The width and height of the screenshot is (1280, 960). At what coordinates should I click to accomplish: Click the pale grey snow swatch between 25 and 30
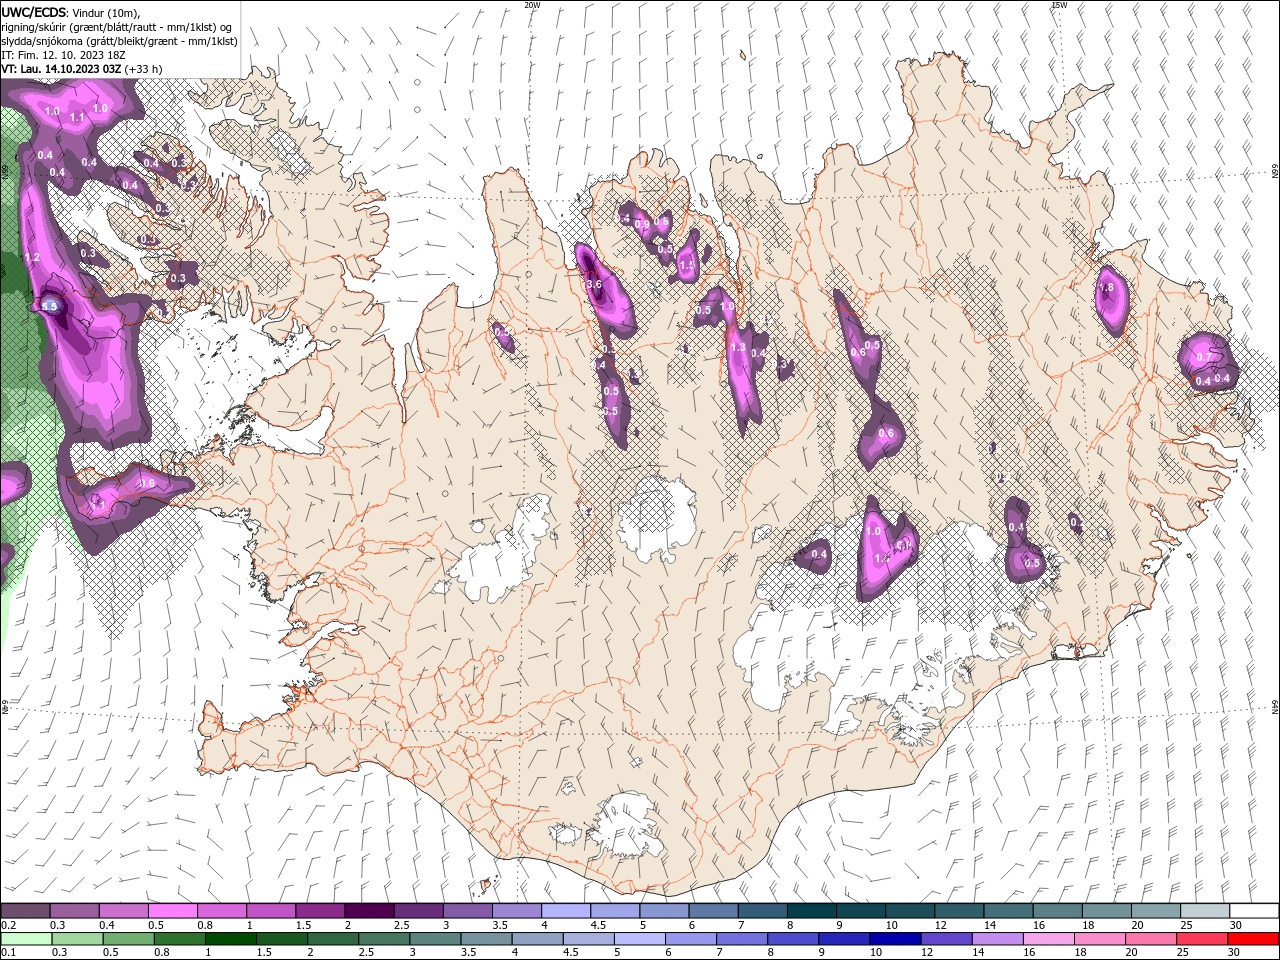(1206, 911)
